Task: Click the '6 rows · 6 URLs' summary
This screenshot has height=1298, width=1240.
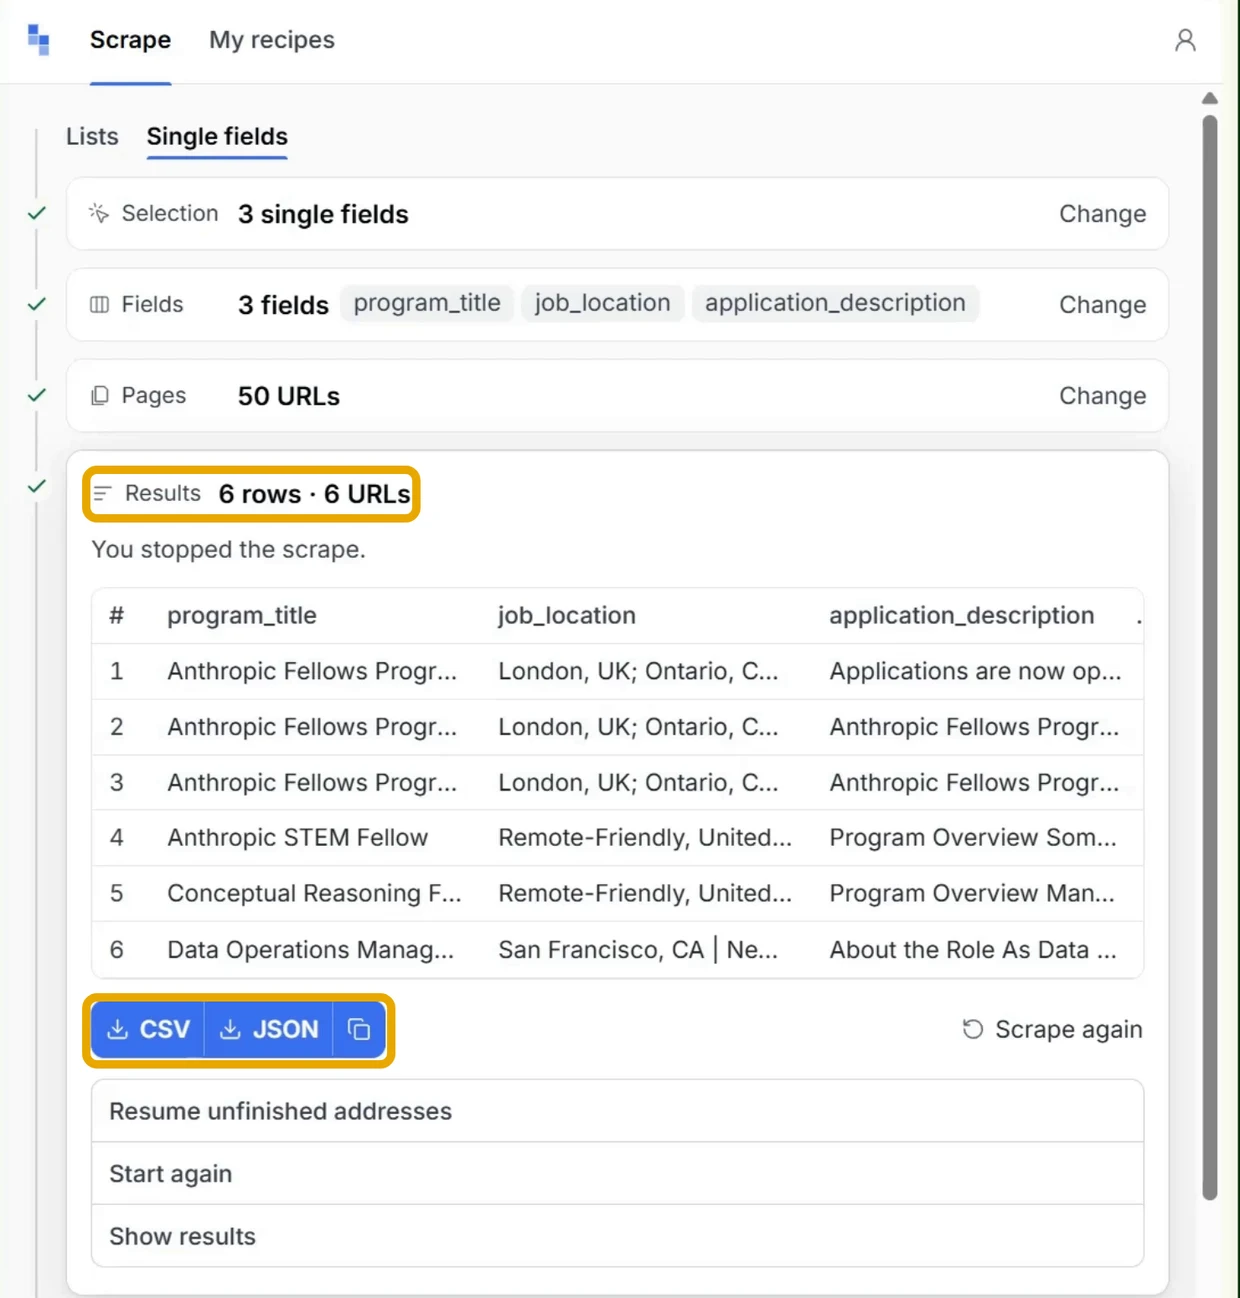Action: [x=315, y=494]
